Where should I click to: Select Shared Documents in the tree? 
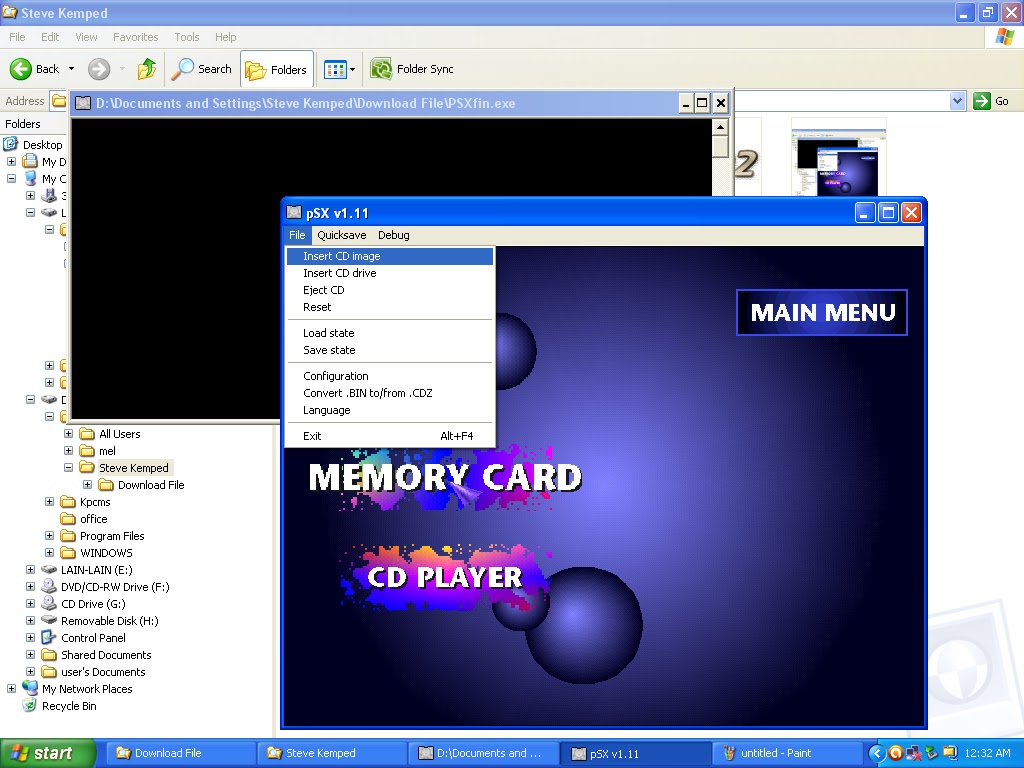tap(106, 654)
